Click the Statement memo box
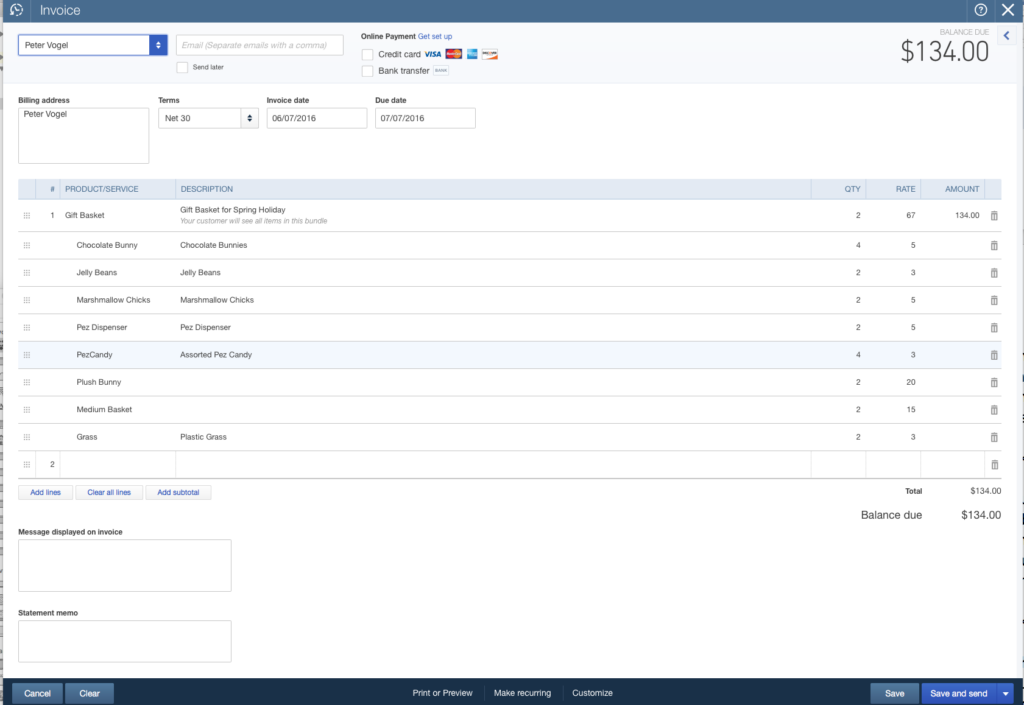This screenshot has height=705, width=1024. pos(125,642)
